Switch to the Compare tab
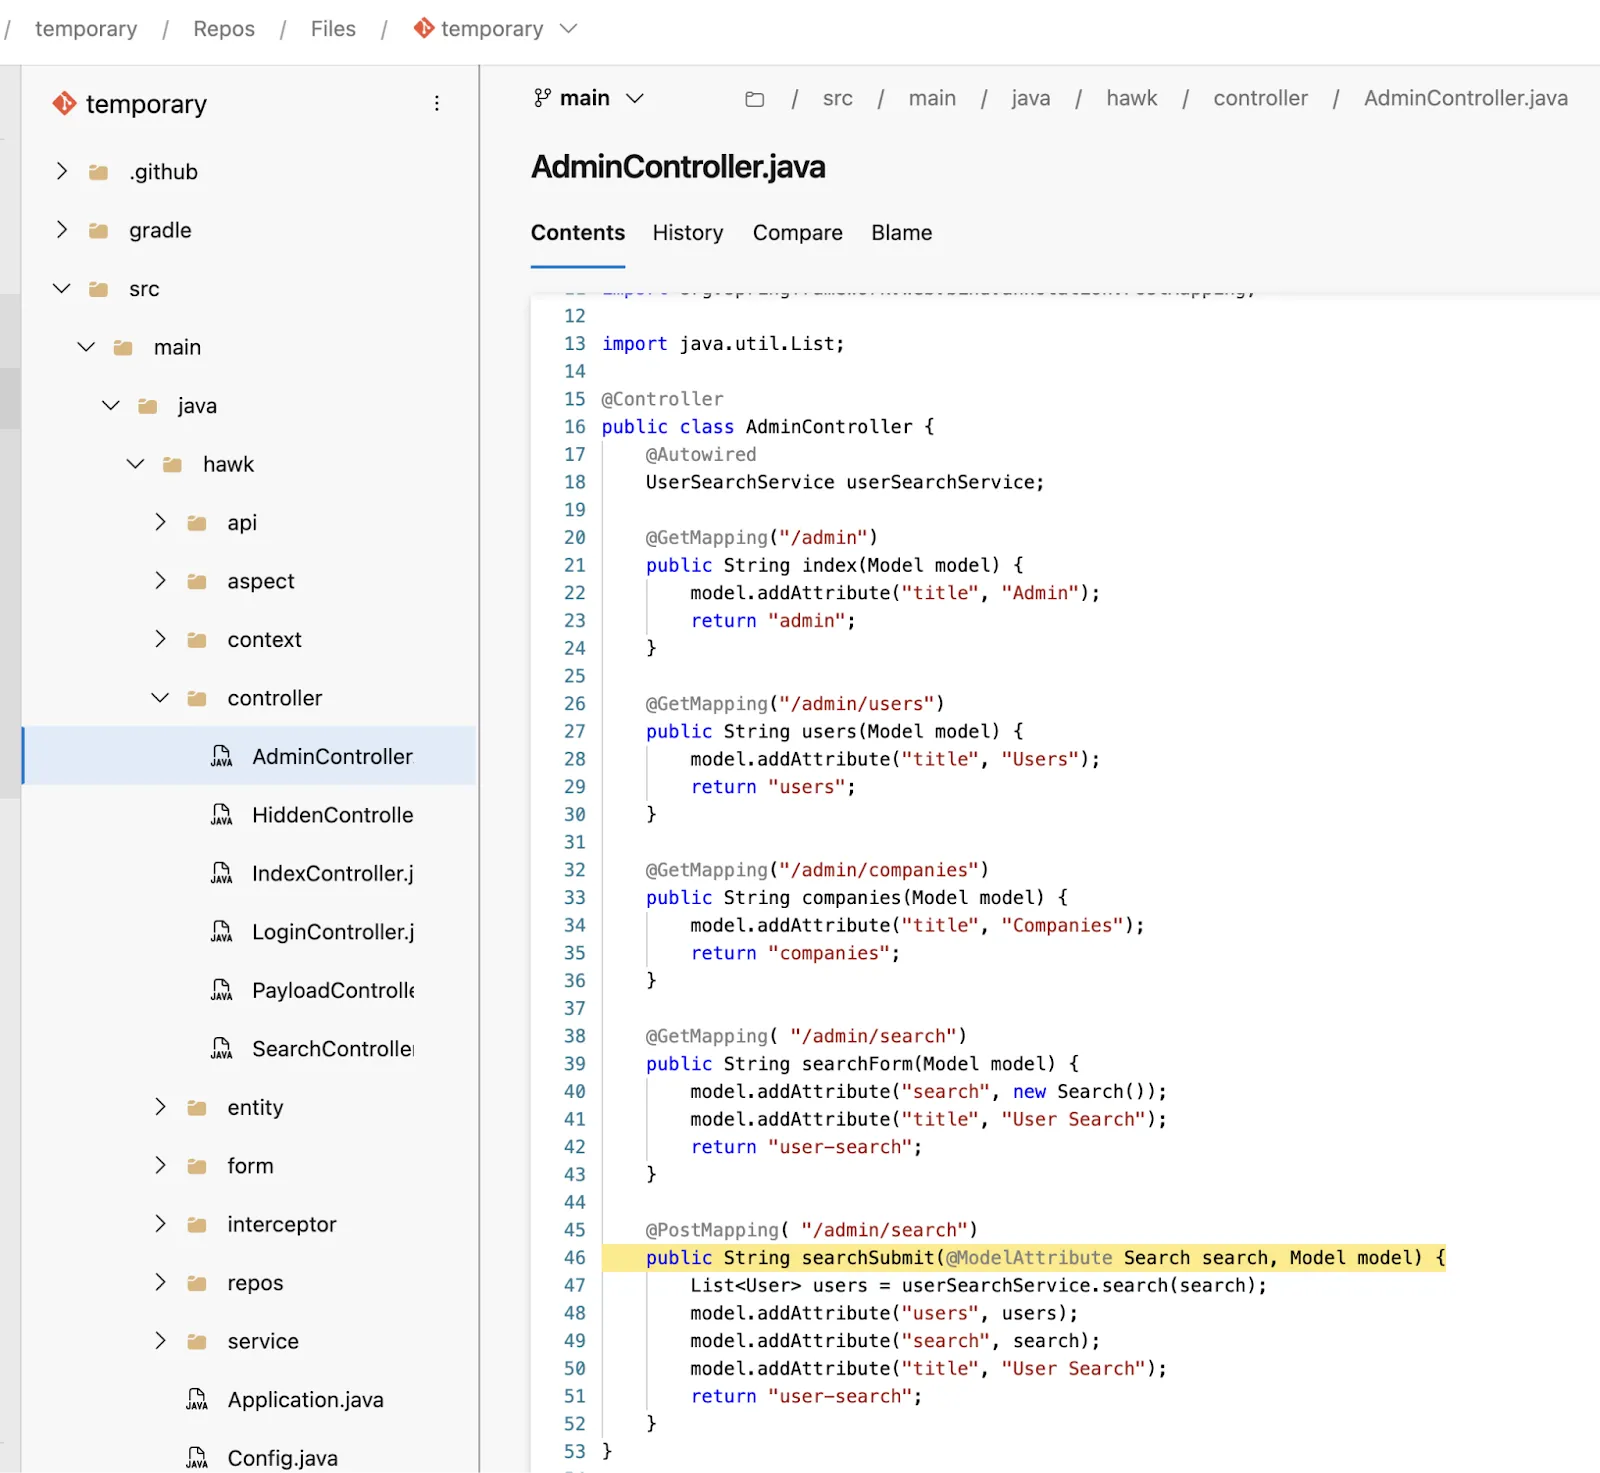 point(798,233)
